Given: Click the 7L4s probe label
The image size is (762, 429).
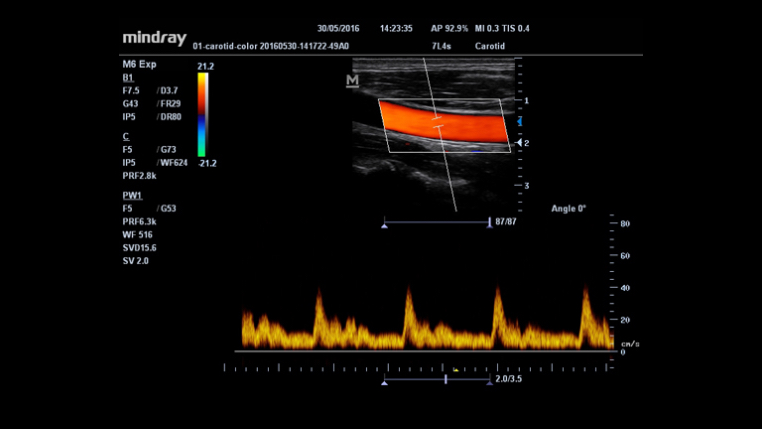Looking at the screenshot, I should point(443,45).
